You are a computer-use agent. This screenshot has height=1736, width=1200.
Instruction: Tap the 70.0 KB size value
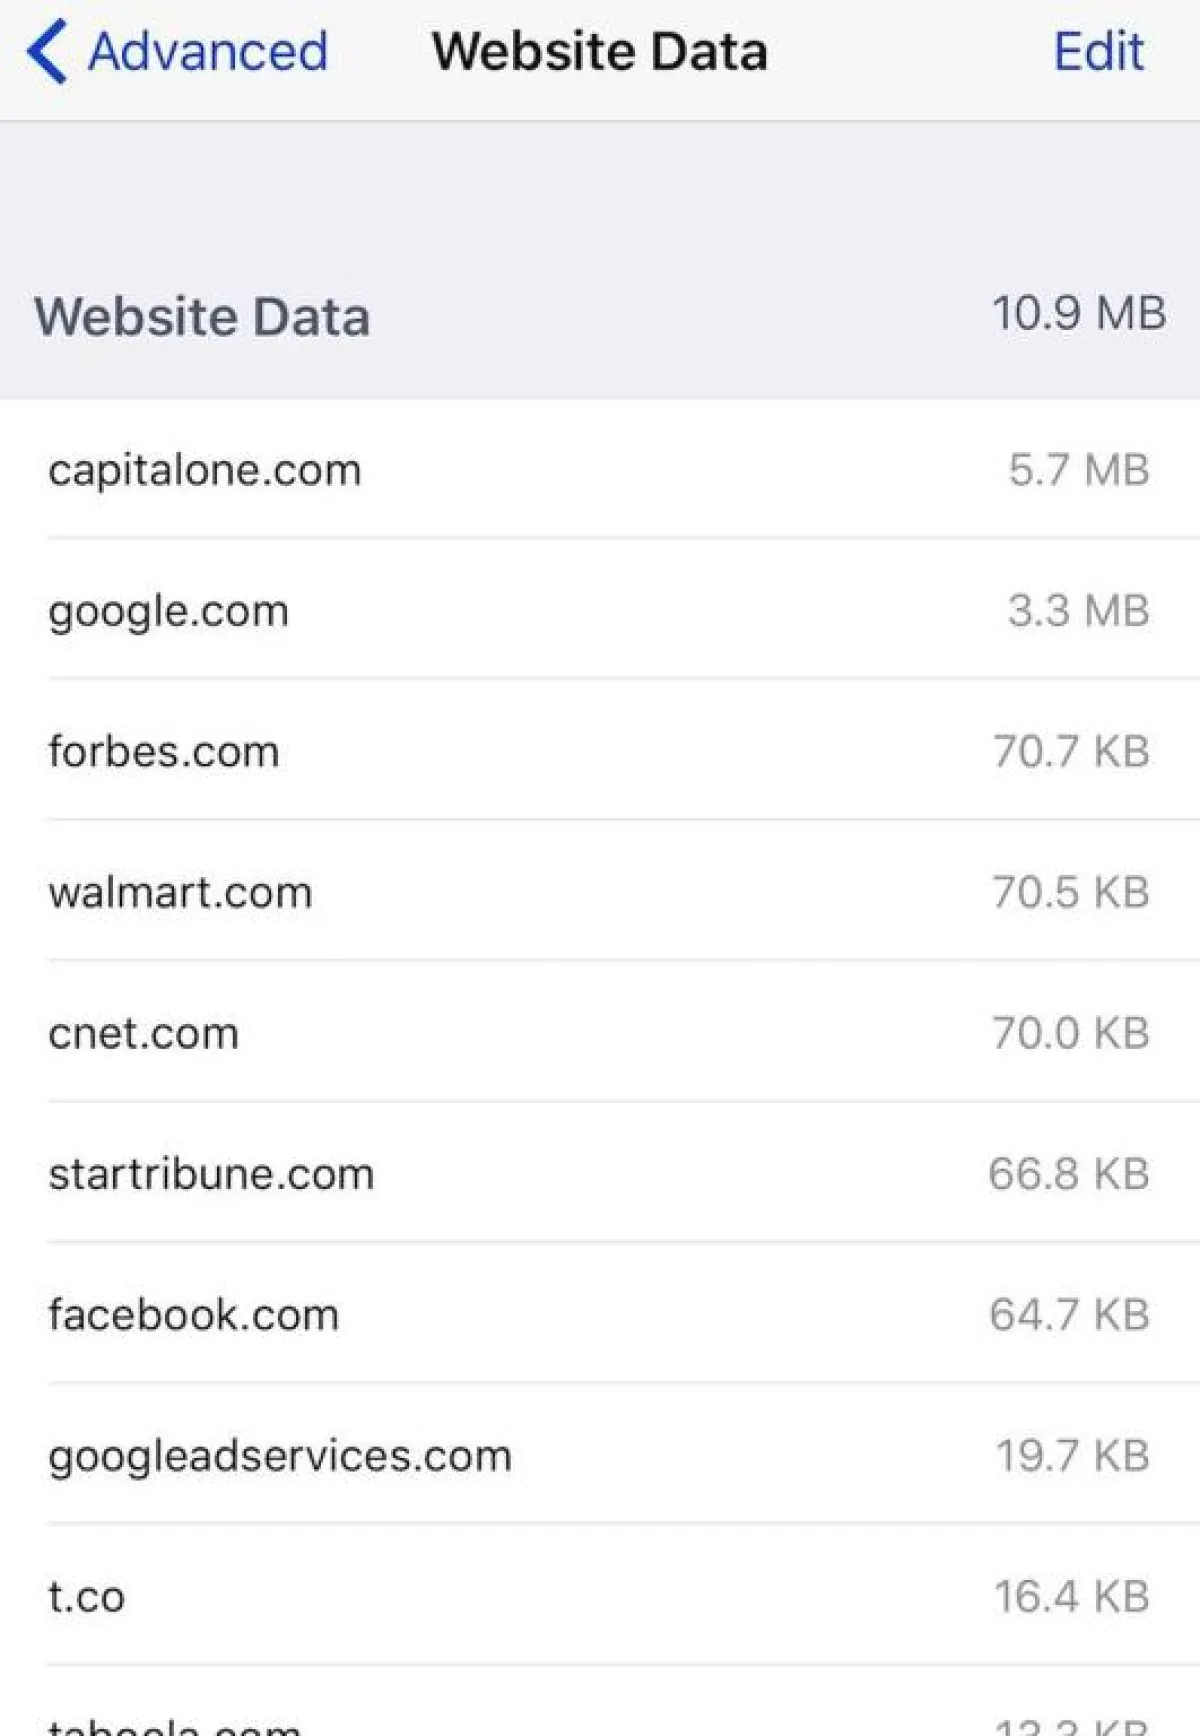coord(1070,1034)
